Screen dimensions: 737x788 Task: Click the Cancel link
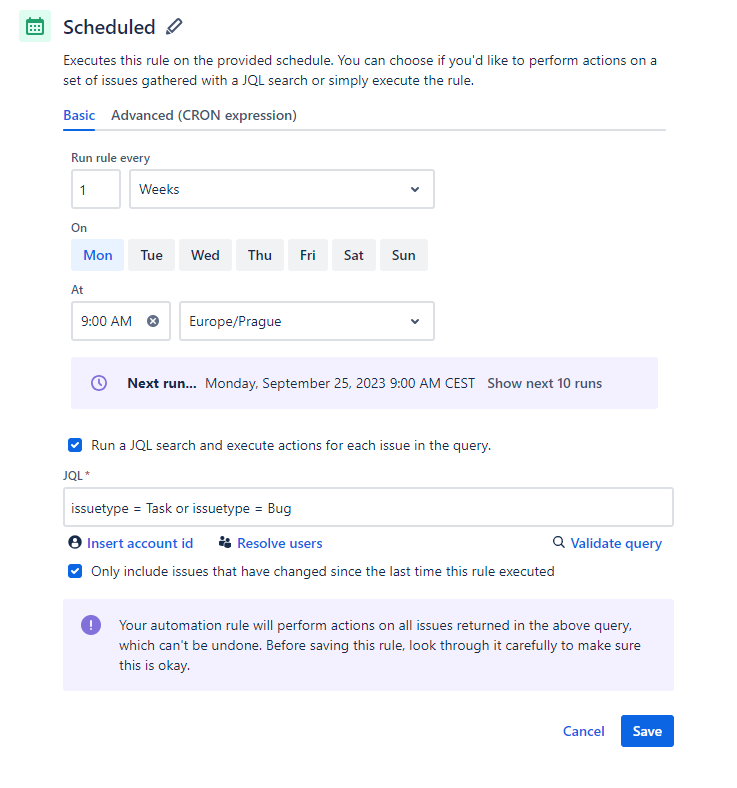pos(583,731)
